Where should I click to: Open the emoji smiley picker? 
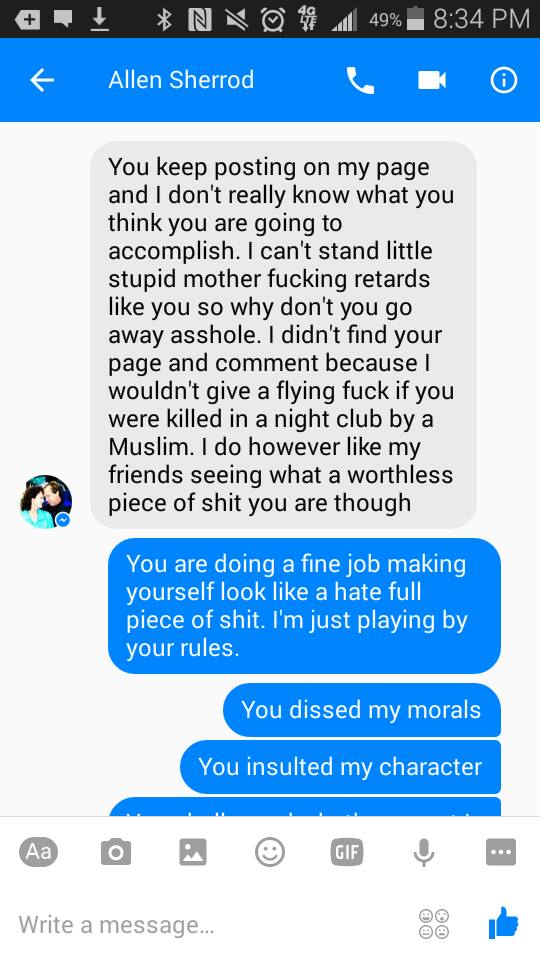click(269, 852)
